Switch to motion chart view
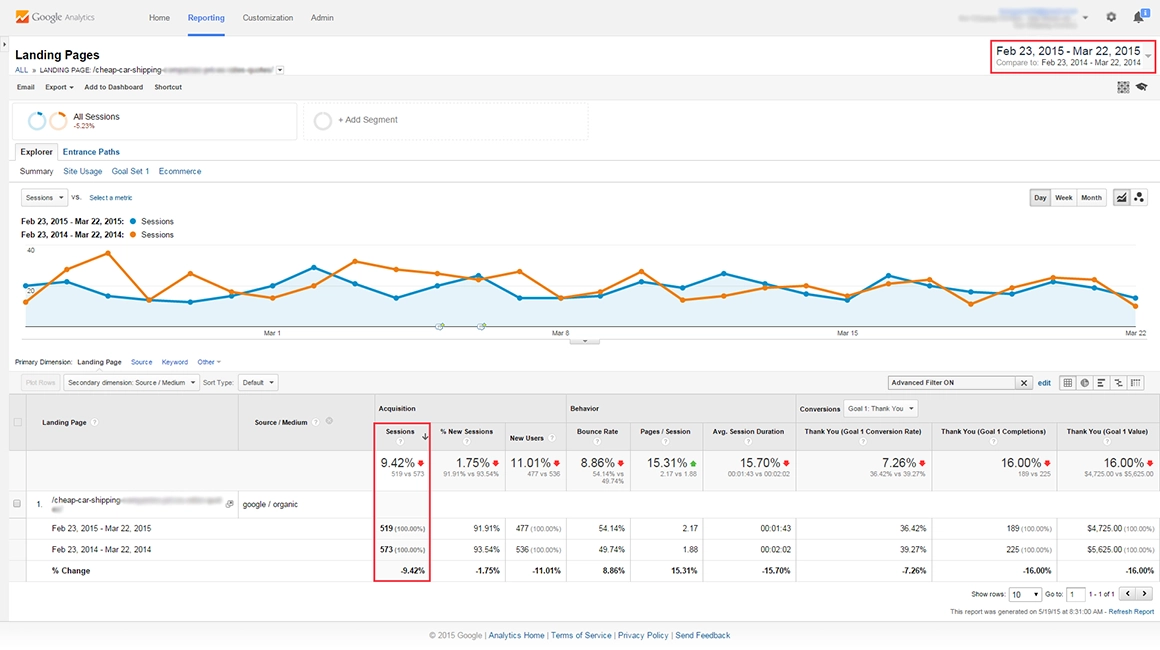The width and height of the screenshot is (1160, 650). pos(1139,198)
